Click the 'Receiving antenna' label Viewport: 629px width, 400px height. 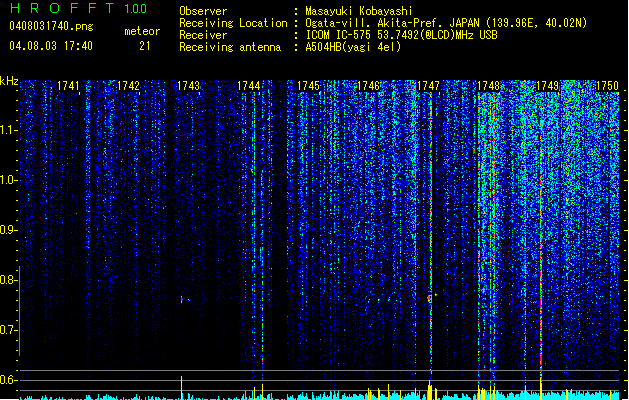[x=230, y=47]
